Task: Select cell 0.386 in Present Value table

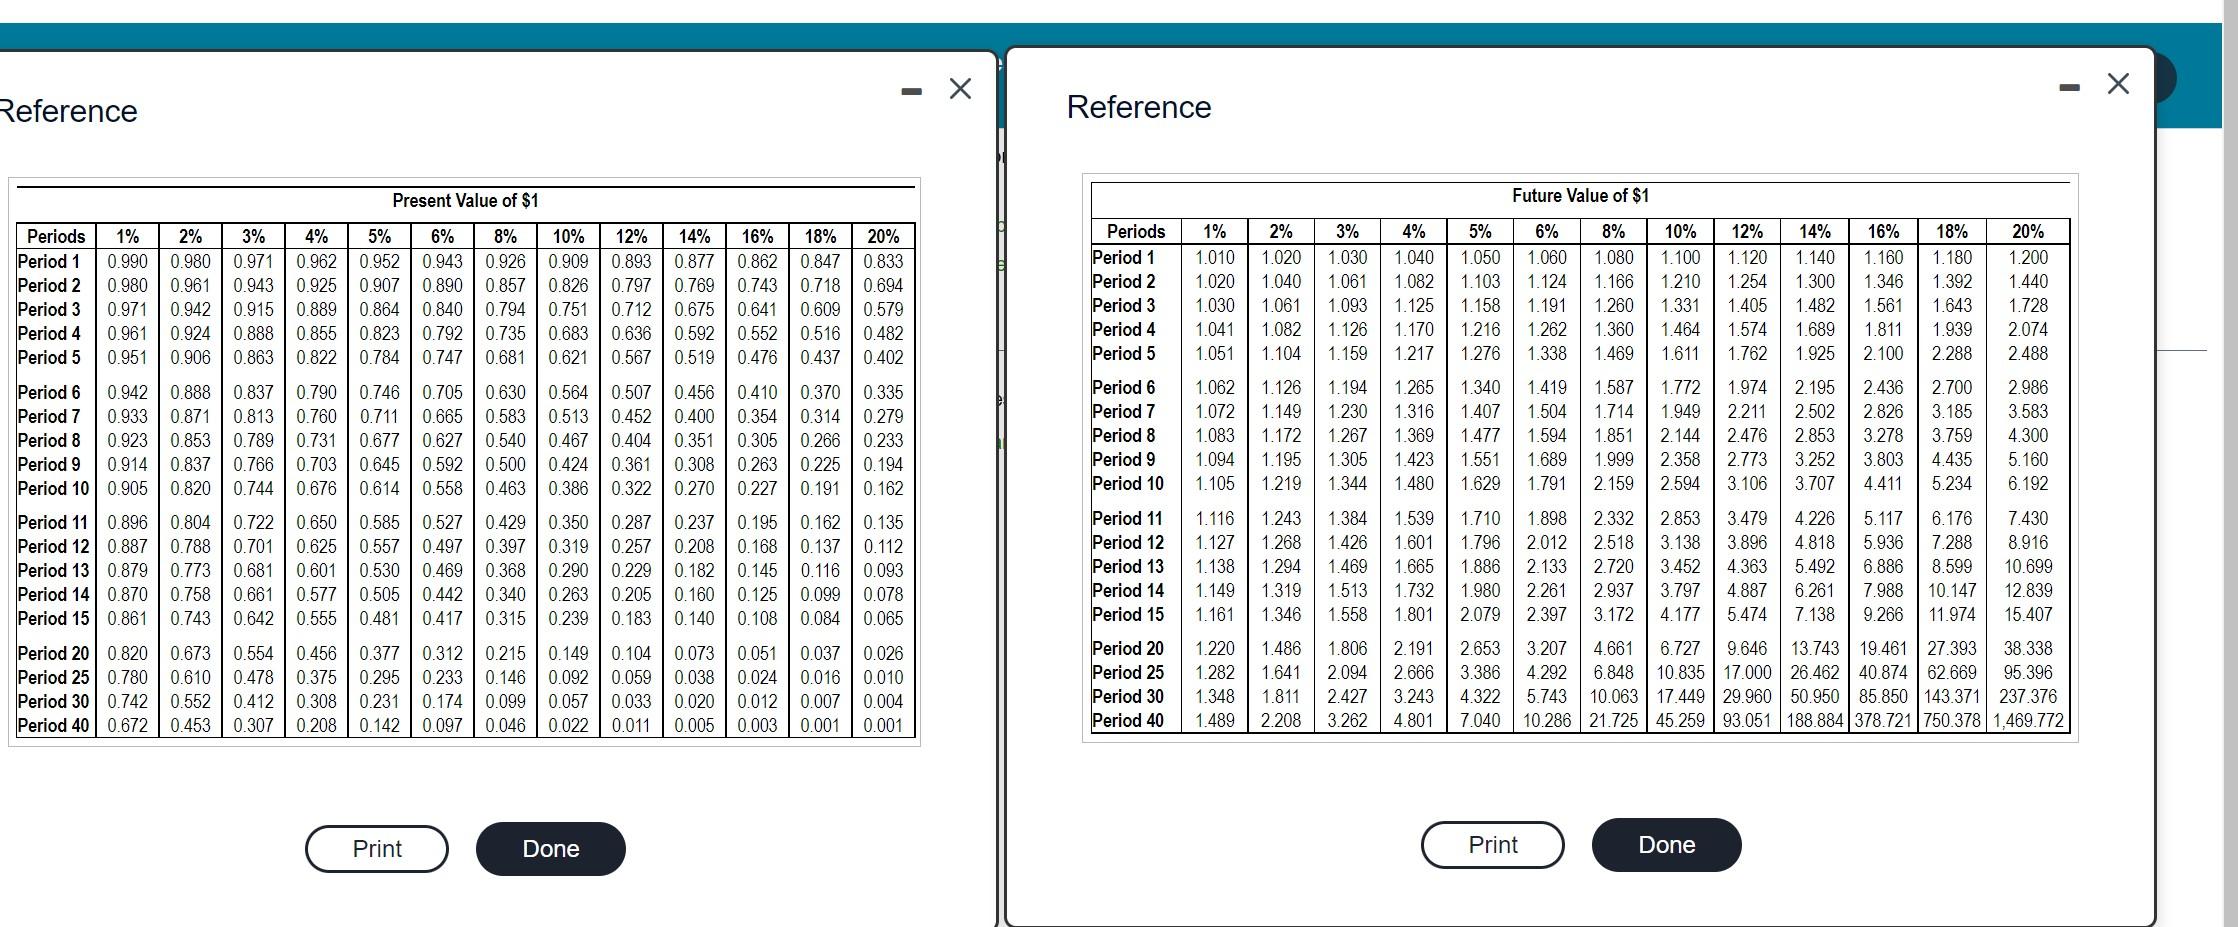Action: pos(568,489)
